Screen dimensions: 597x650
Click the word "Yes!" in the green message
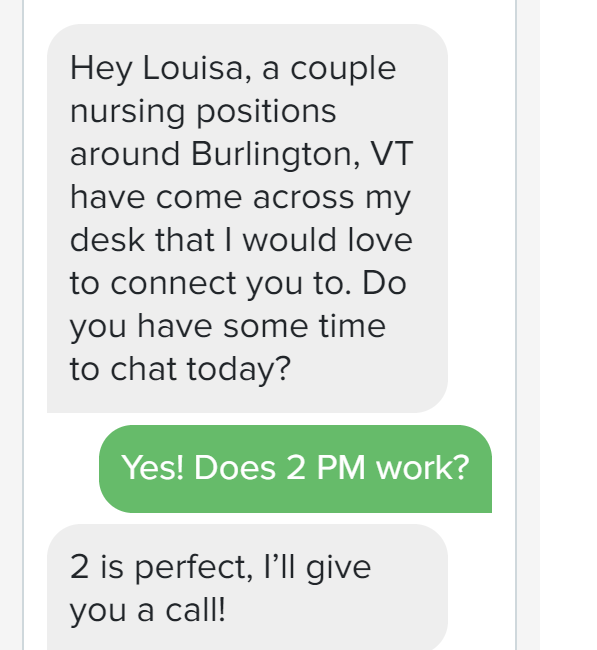153,468
